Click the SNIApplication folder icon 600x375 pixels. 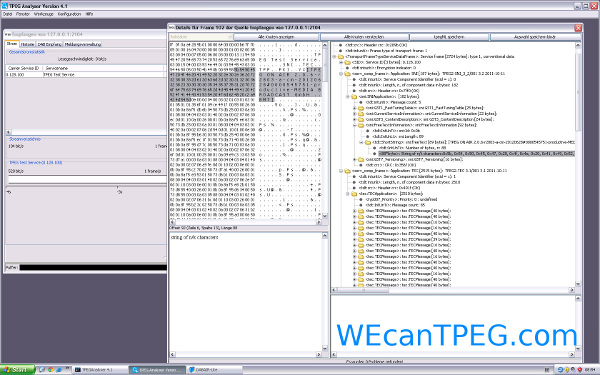pyautogui.click(x=354, y=97)
